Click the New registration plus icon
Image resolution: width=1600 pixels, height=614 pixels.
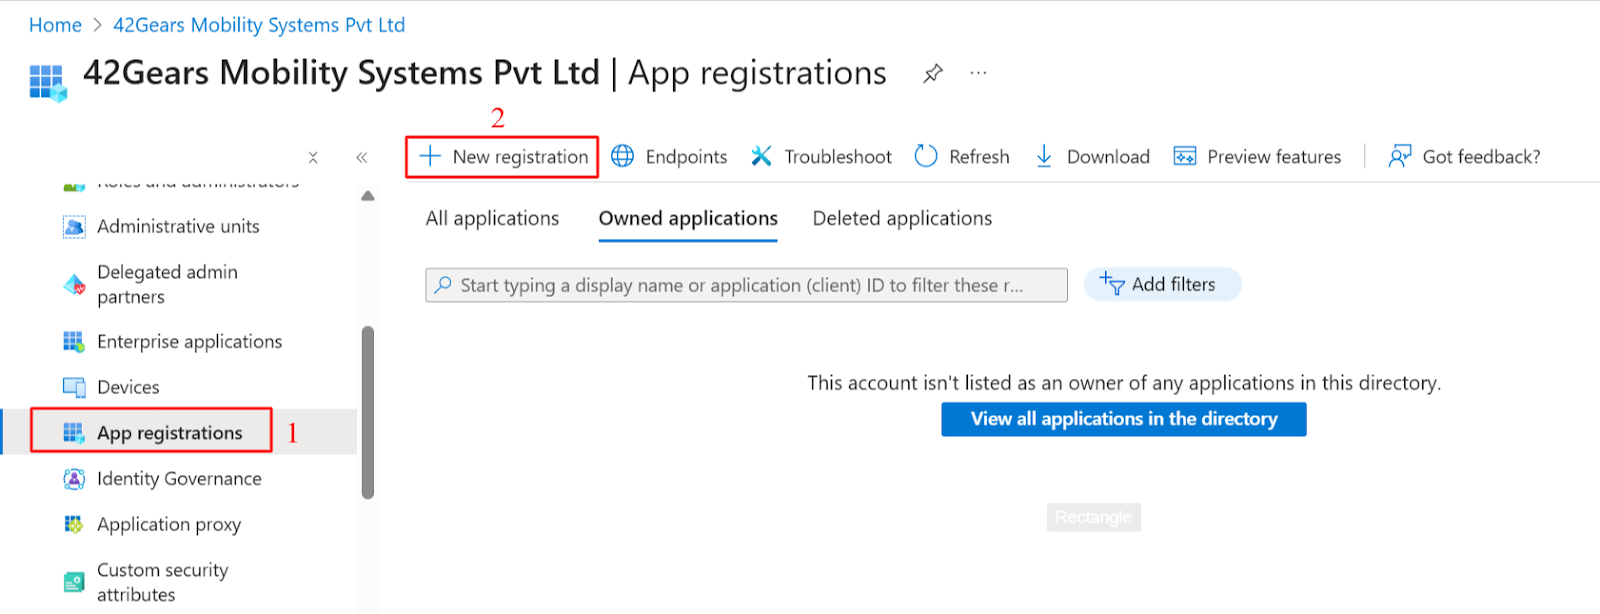point(430,156)
